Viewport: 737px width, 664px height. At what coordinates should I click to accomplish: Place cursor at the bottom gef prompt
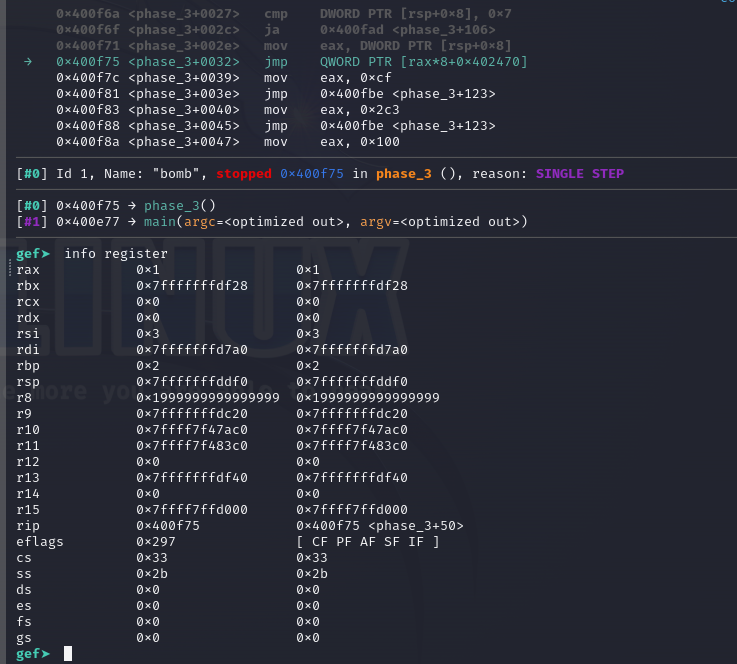coord(68,654)
